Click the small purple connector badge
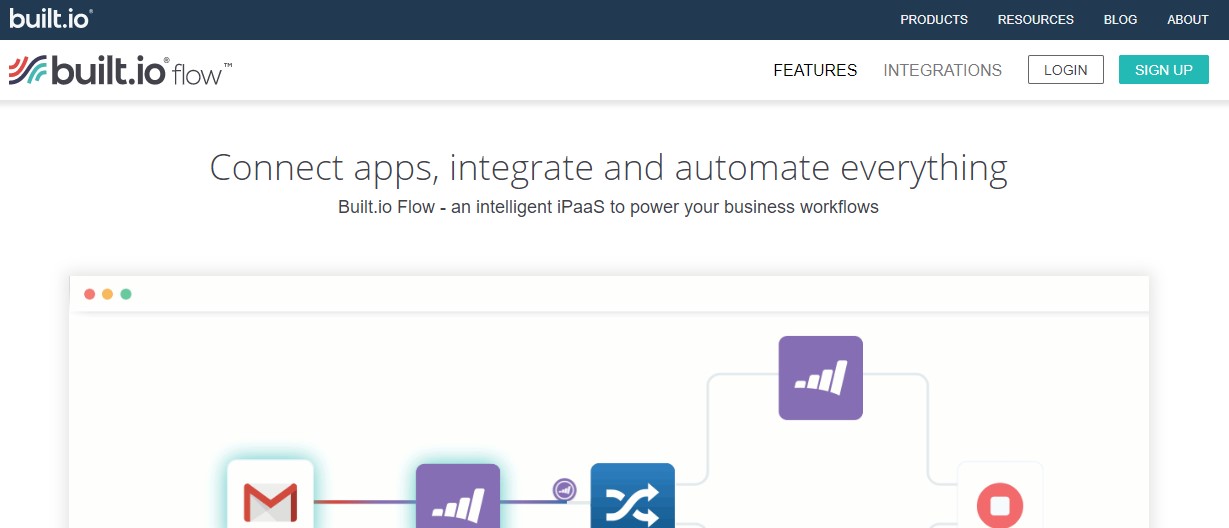 tap(564, 489)
